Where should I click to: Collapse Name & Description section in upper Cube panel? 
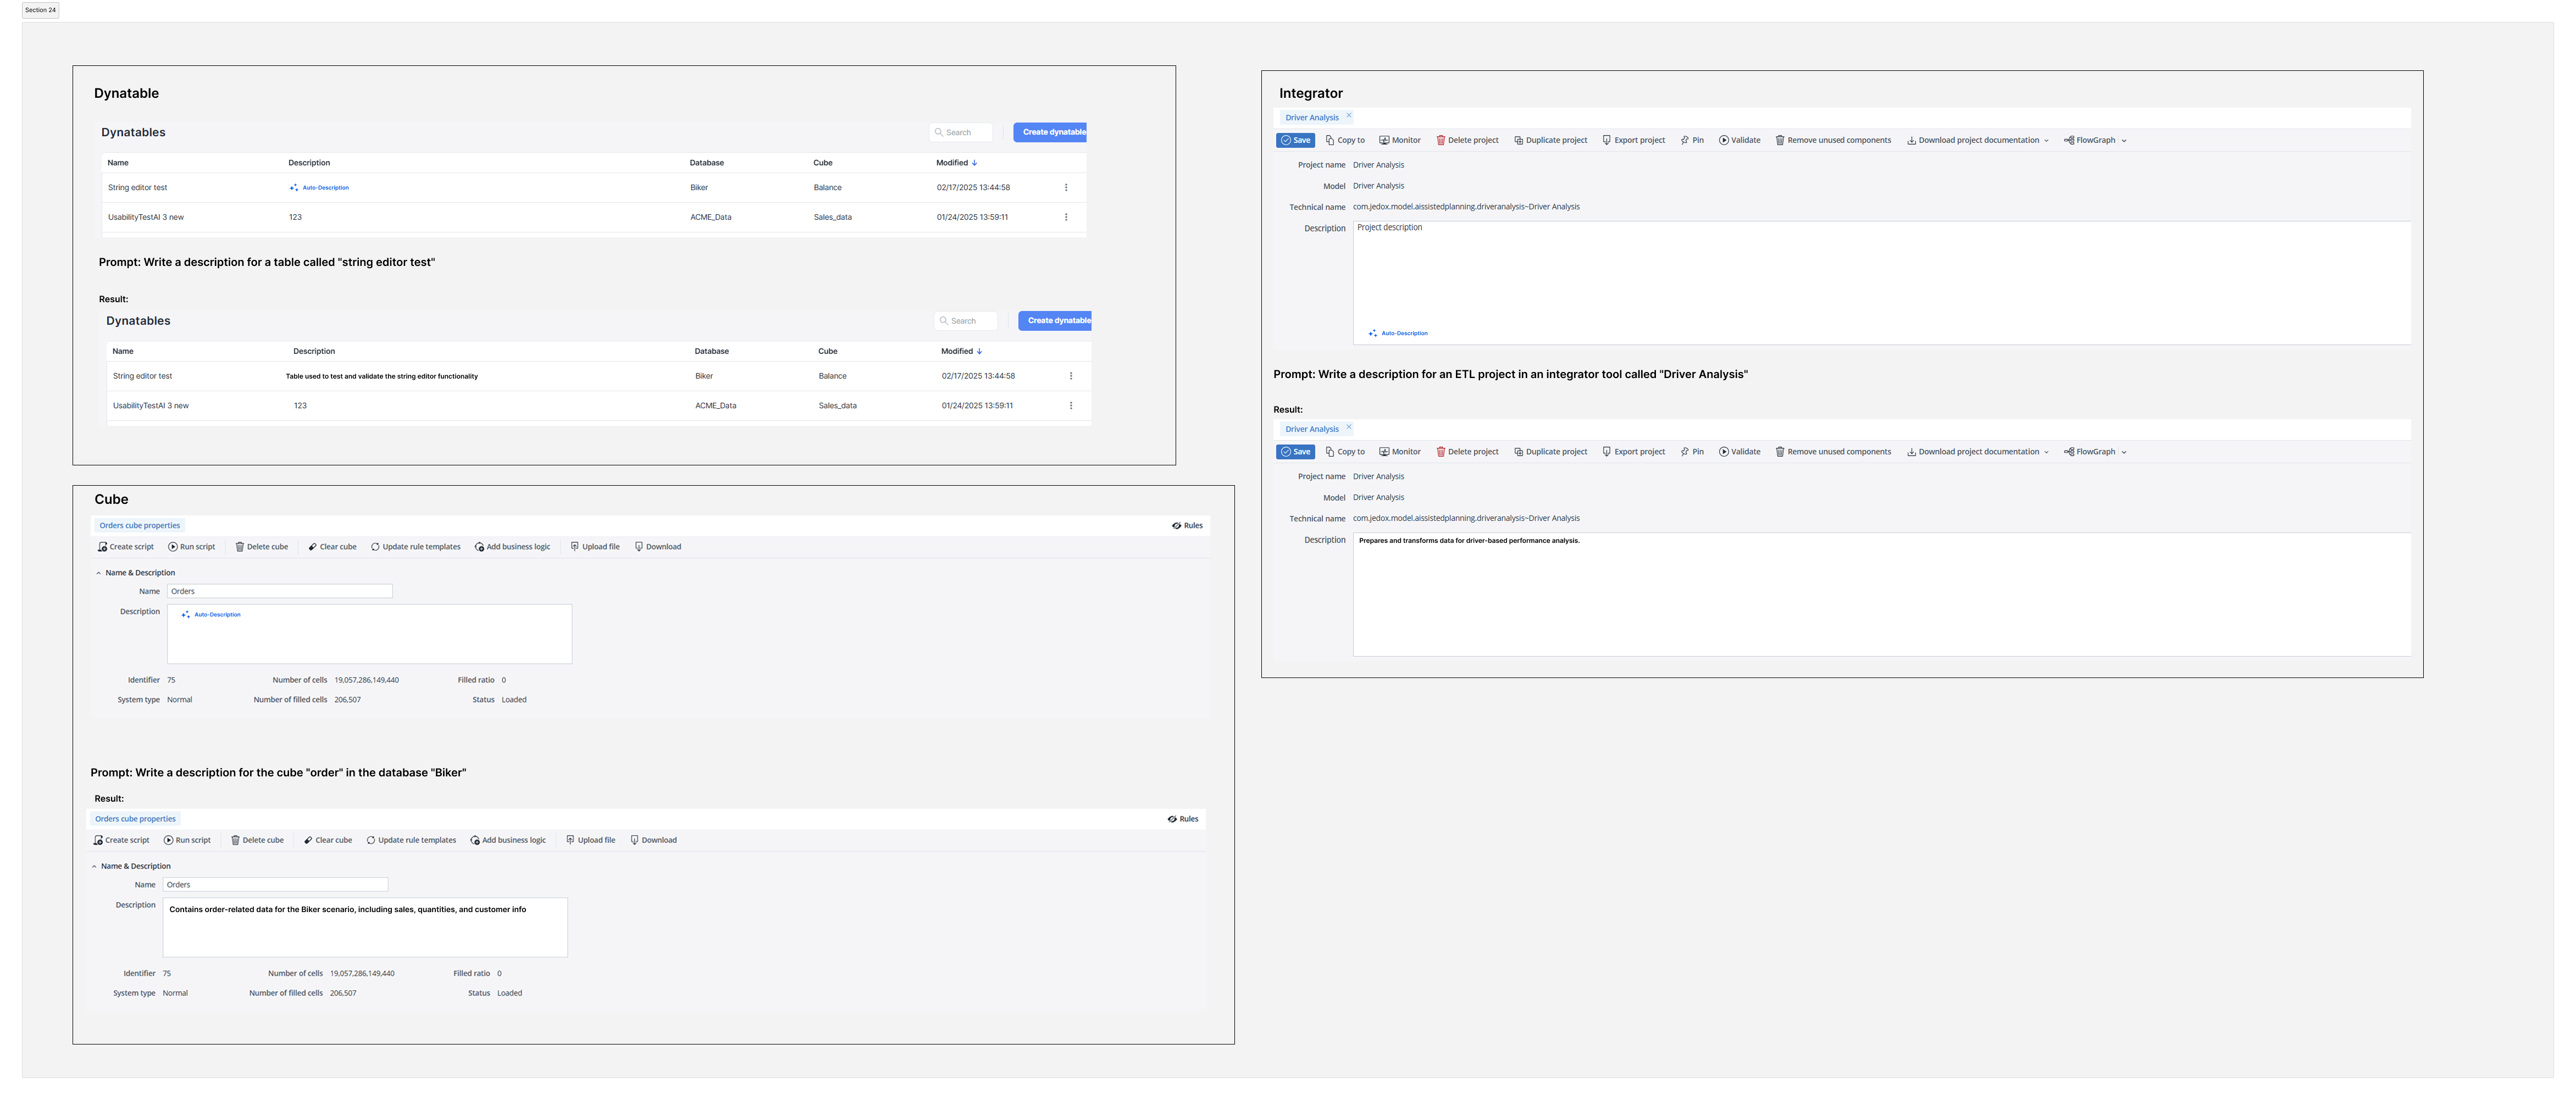[98, 573]
